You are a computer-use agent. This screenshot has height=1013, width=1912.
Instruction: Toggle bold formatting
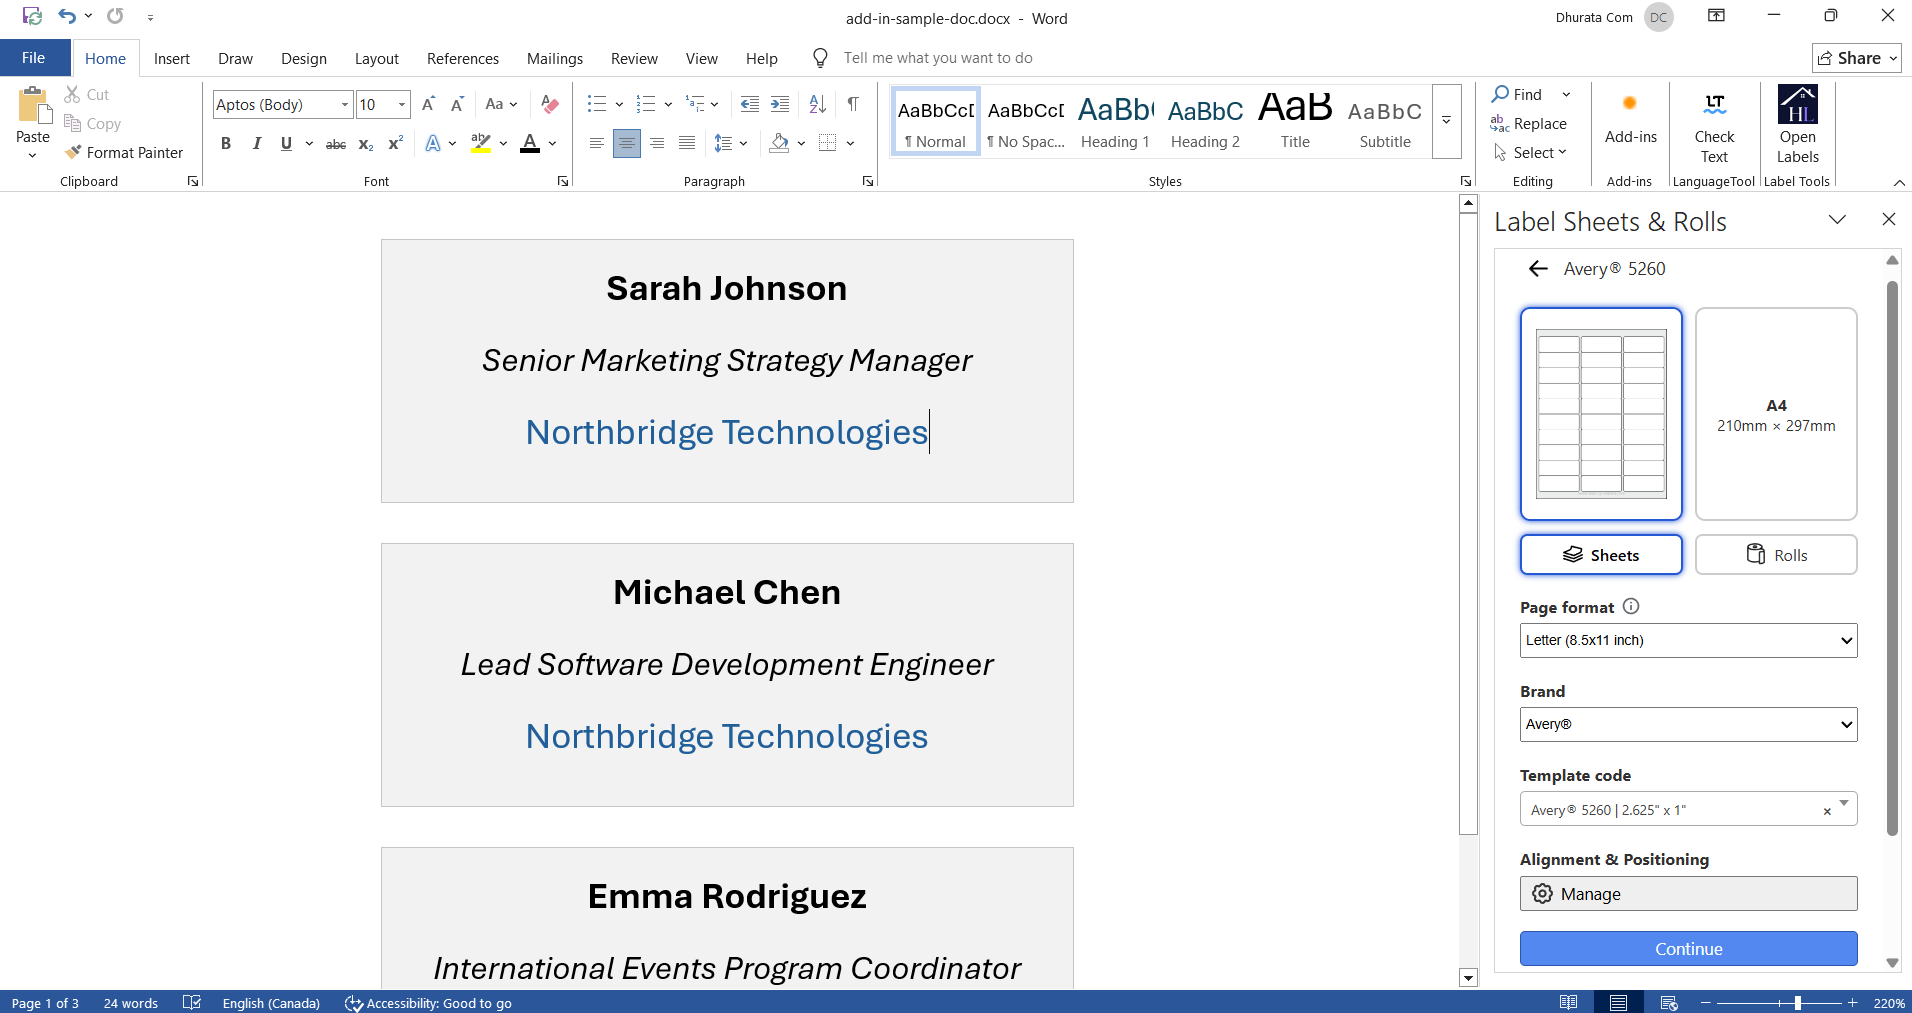[x=225, y=143]
